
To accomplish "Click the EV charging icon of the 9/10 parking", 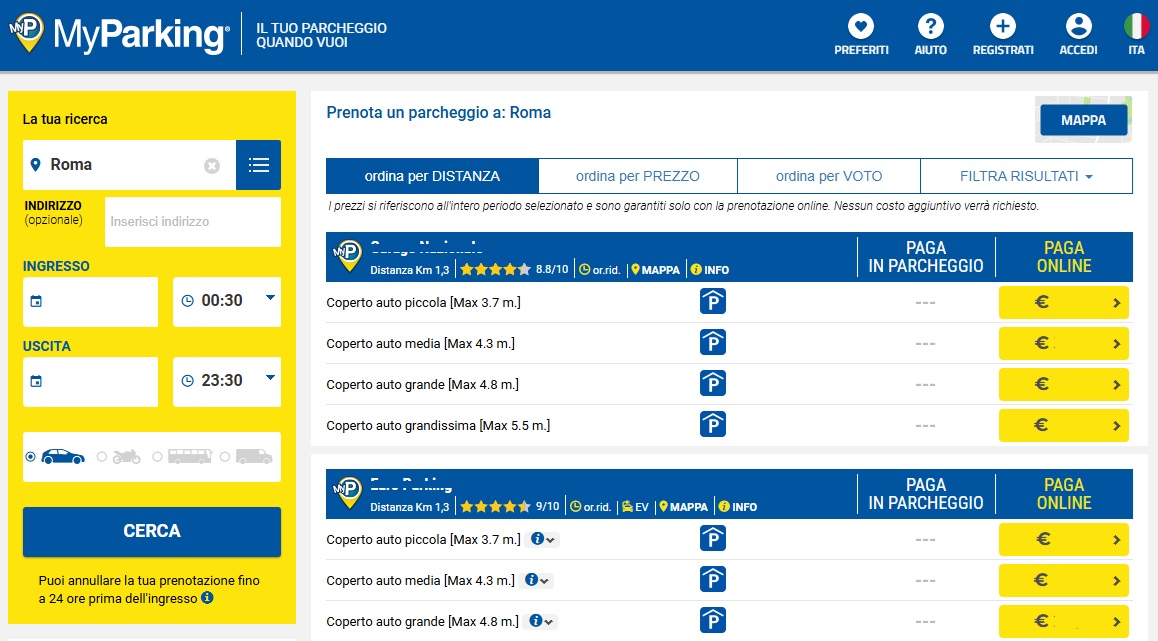I will [635, 507].
